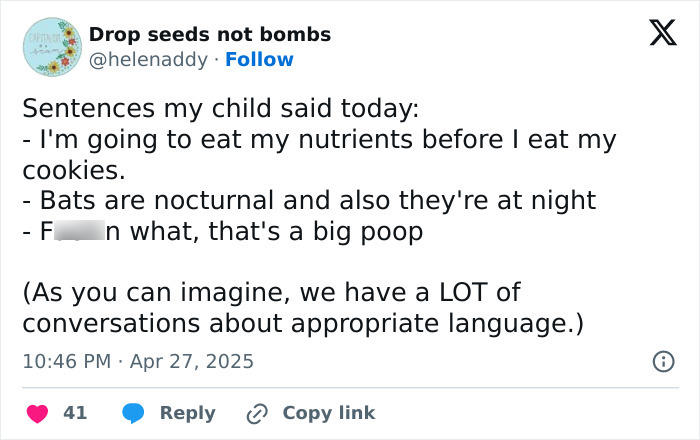Click the "Bats are nocturnal" sentence
Image resolution: width=700 pixels, height=440 pixels.
click(309, 200)
